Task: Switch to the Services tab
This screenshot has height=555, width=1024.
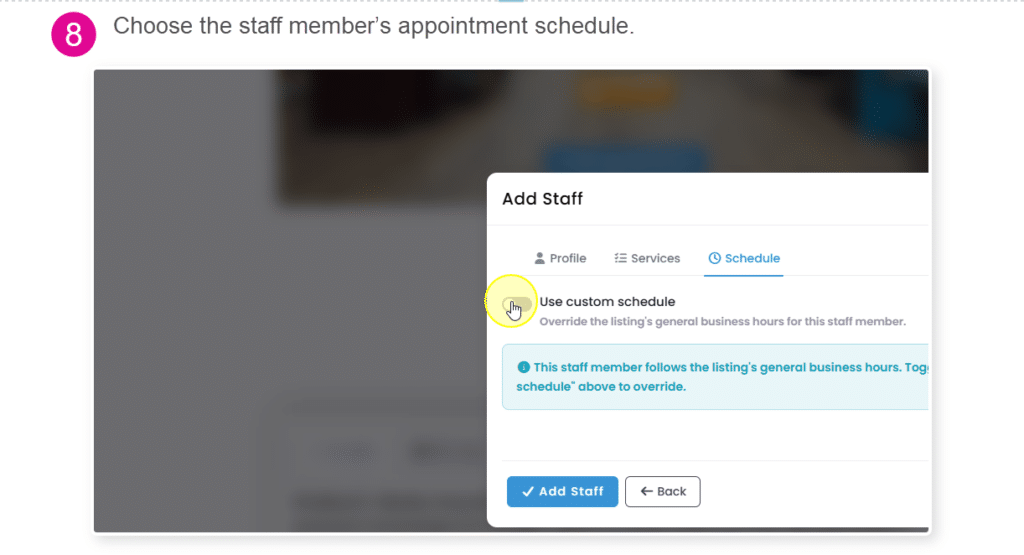Action: 647,258
